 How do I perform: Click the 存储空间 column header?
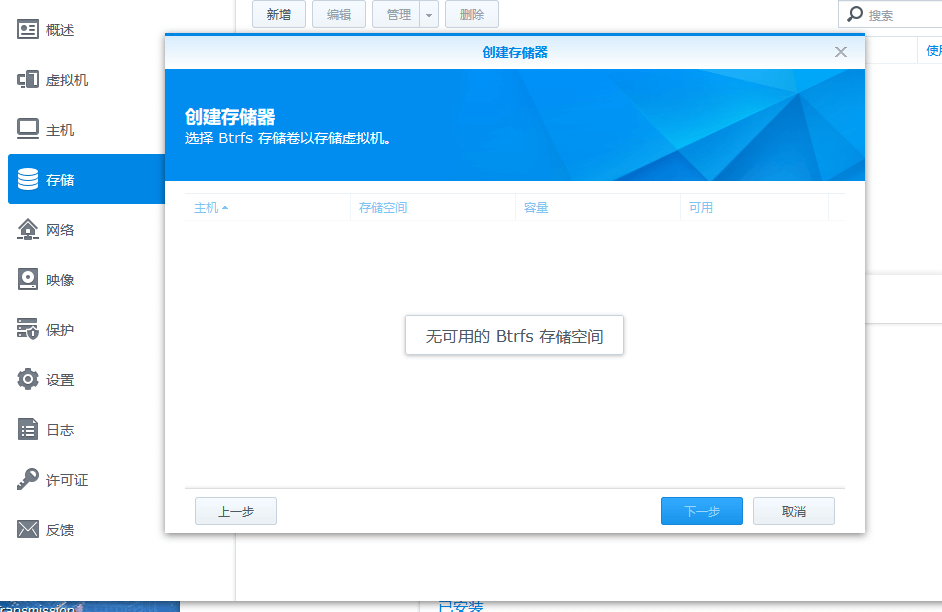(x=382, y=207)
